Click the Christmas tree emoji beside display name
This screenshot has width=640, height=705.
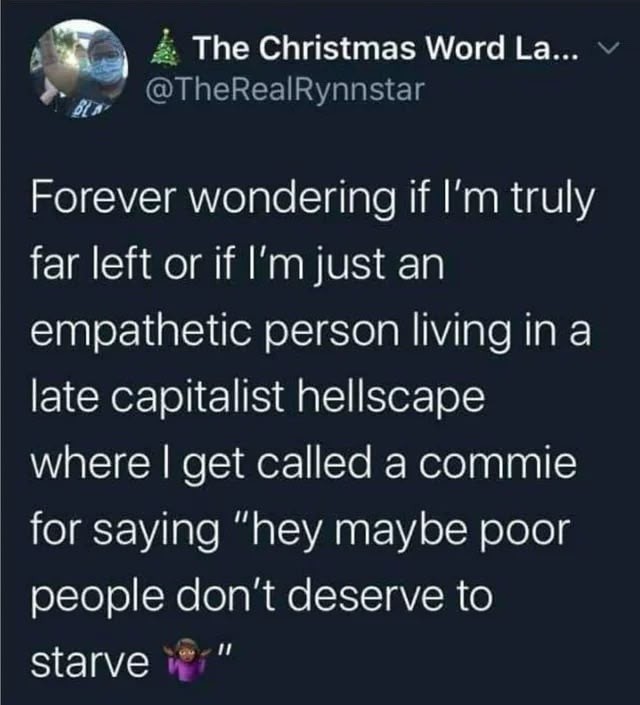[x=167, y=48]
